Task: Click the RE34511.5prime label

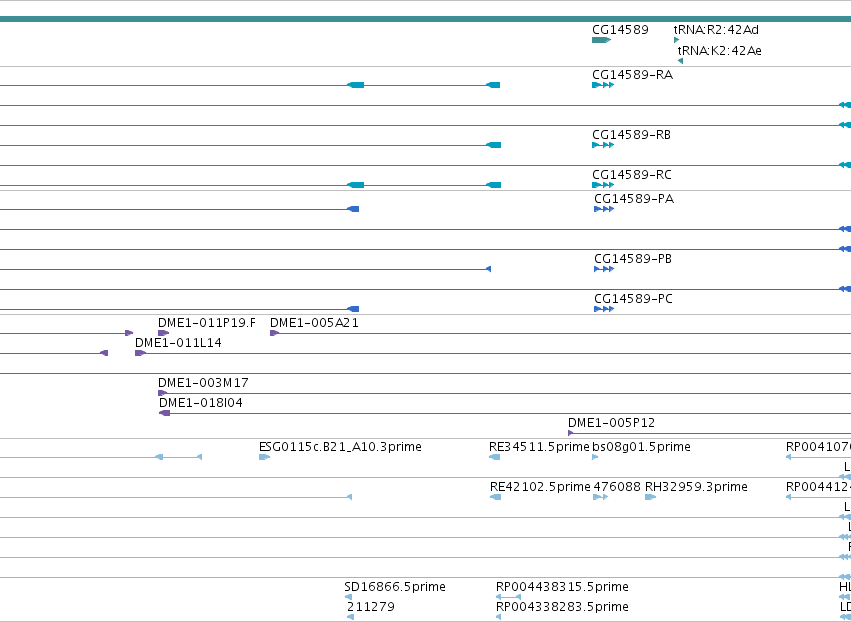Action: [x=539, y=447]
